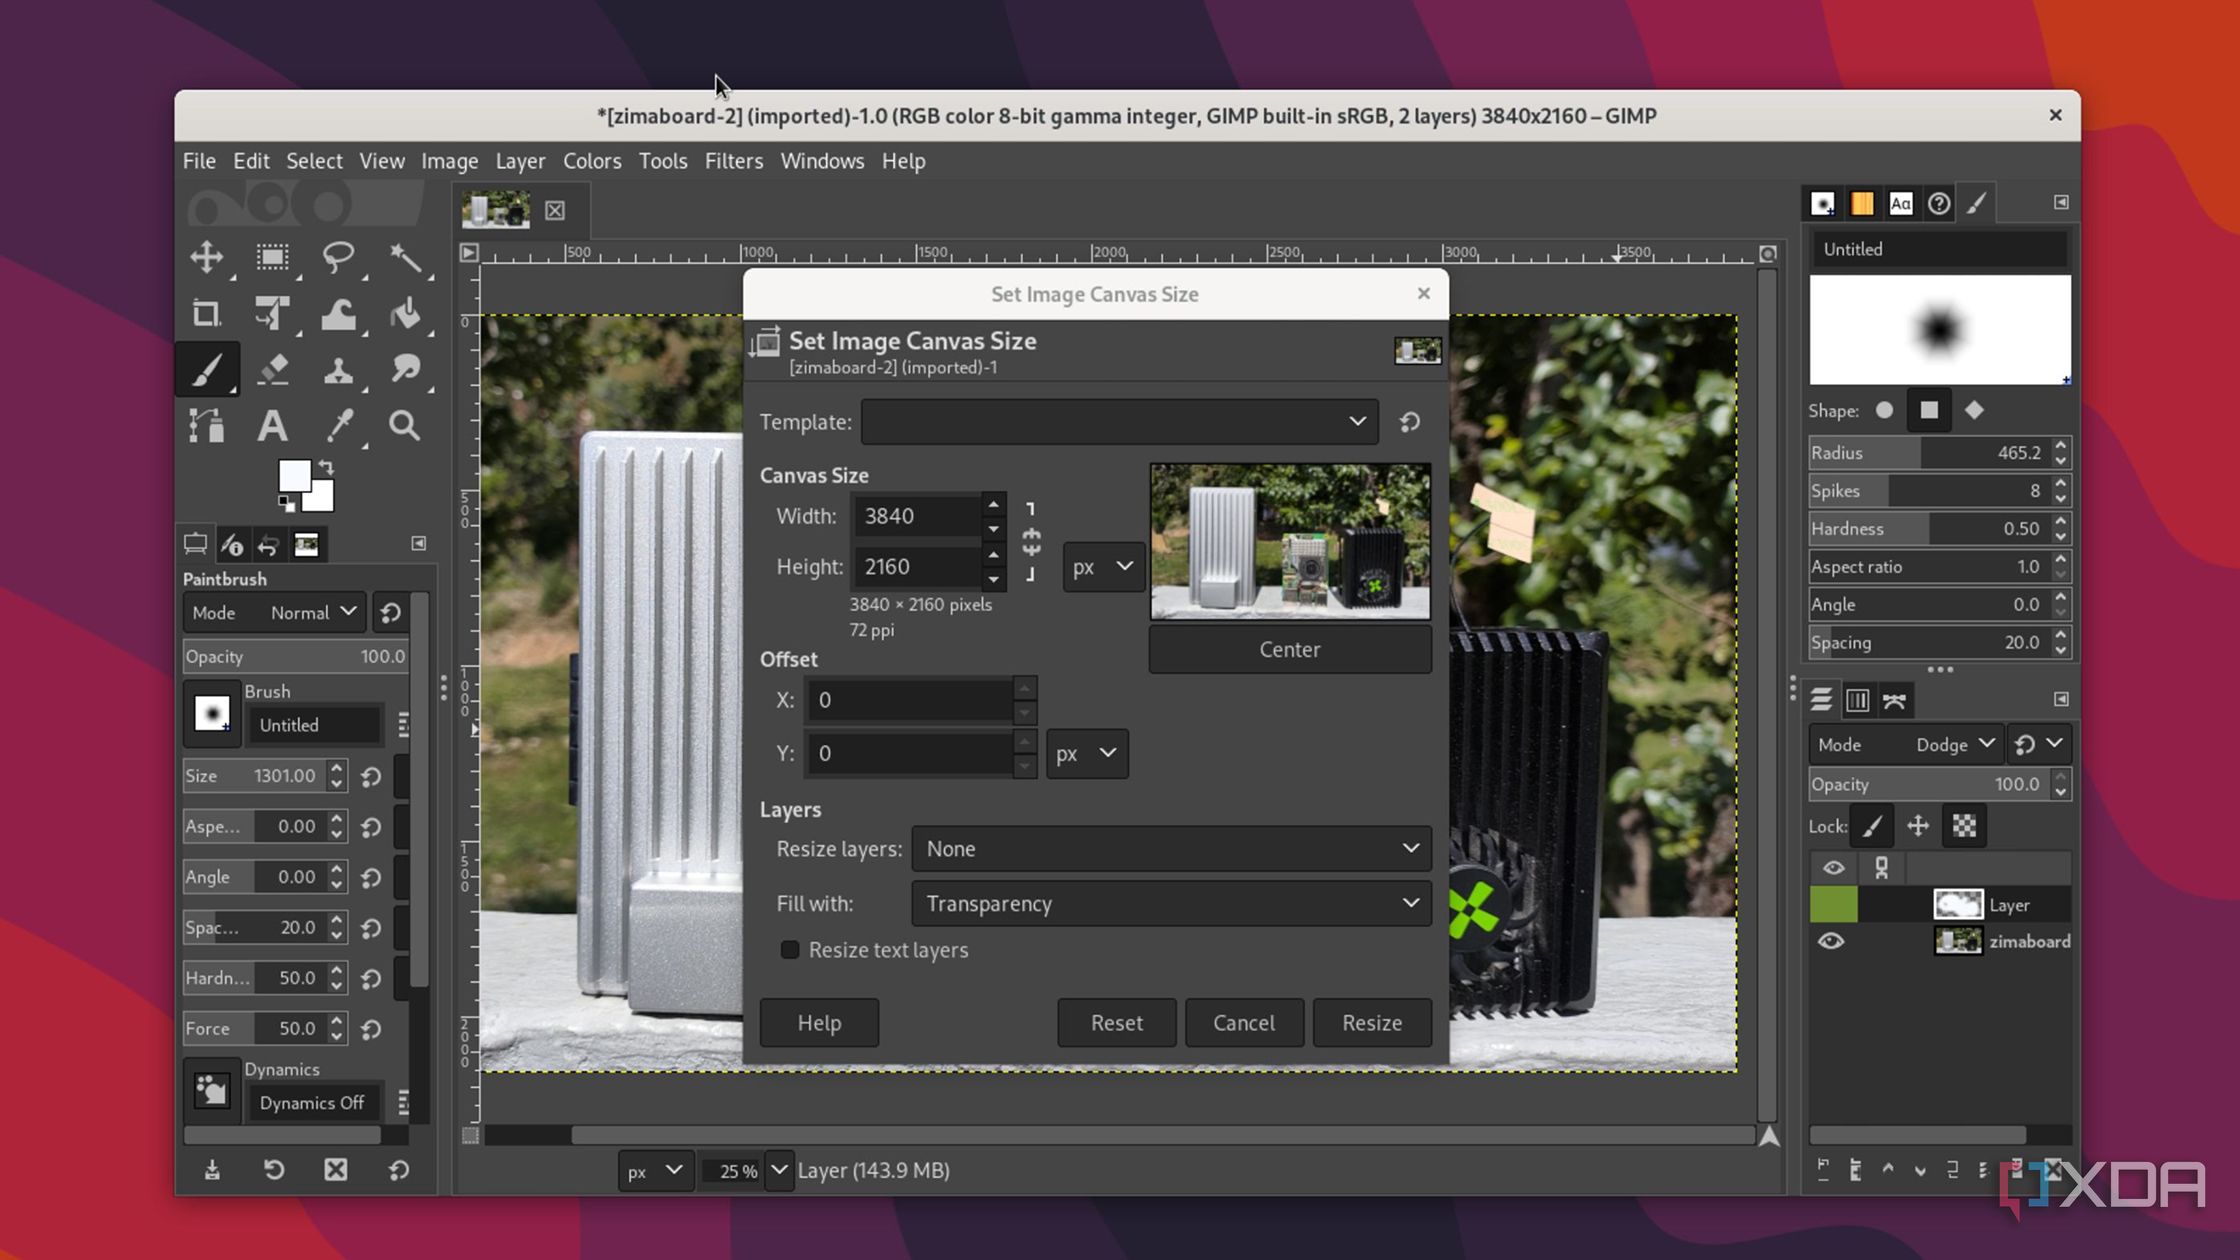Click the Center button
2240x1260 pixels.
pos(1290,649)
